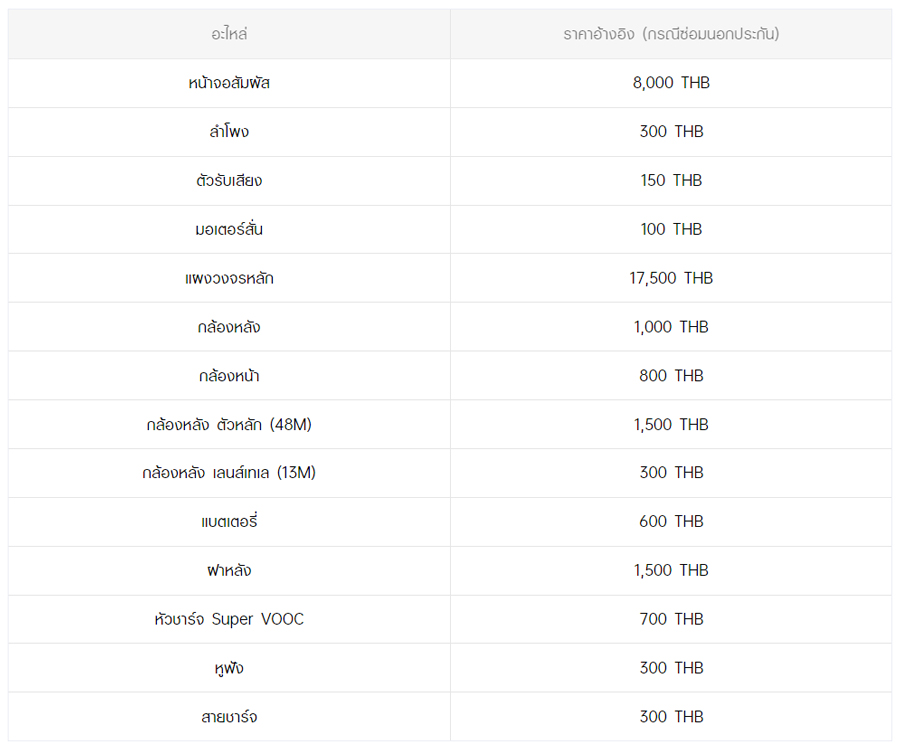This screenshot has width=900, height=749.
Task: Select the มอเตอร์สั่น row label
Action: pyautogui.click(x=229, y=229)
